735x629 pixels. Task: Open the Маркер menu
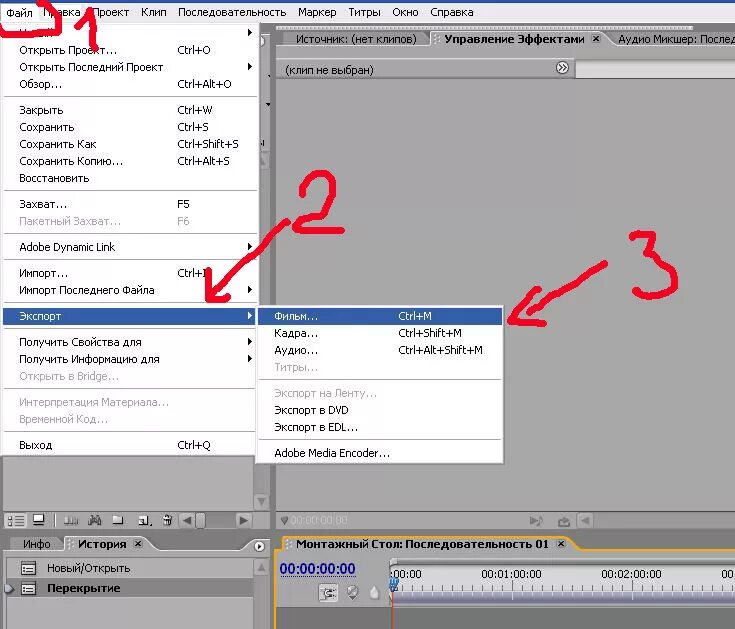[317, 12]
